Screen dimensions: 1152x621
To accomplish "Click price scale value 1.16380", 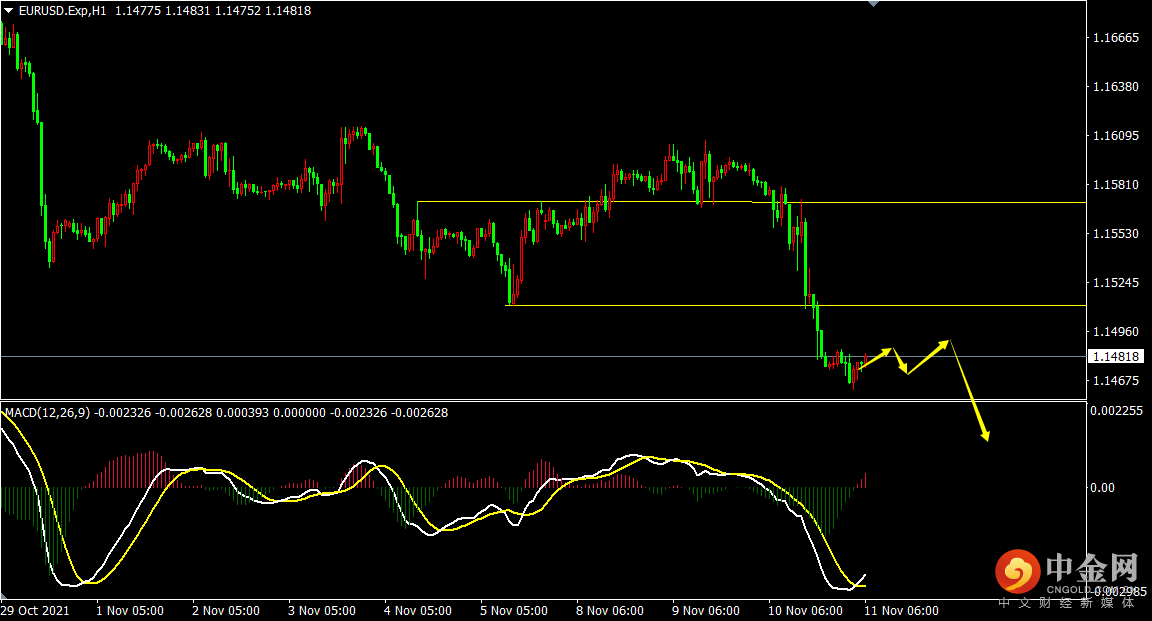I will pyautogui.click(x=1116, y=87).
